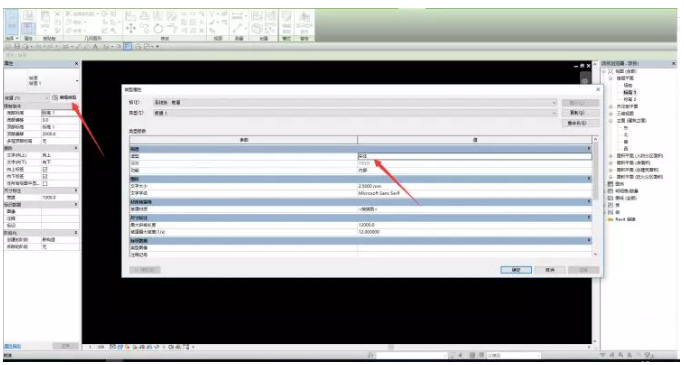Select the Modify tool in the ribbon
Image resolution: width=684 pixels, height=365 pixels.
click(12, 22)
